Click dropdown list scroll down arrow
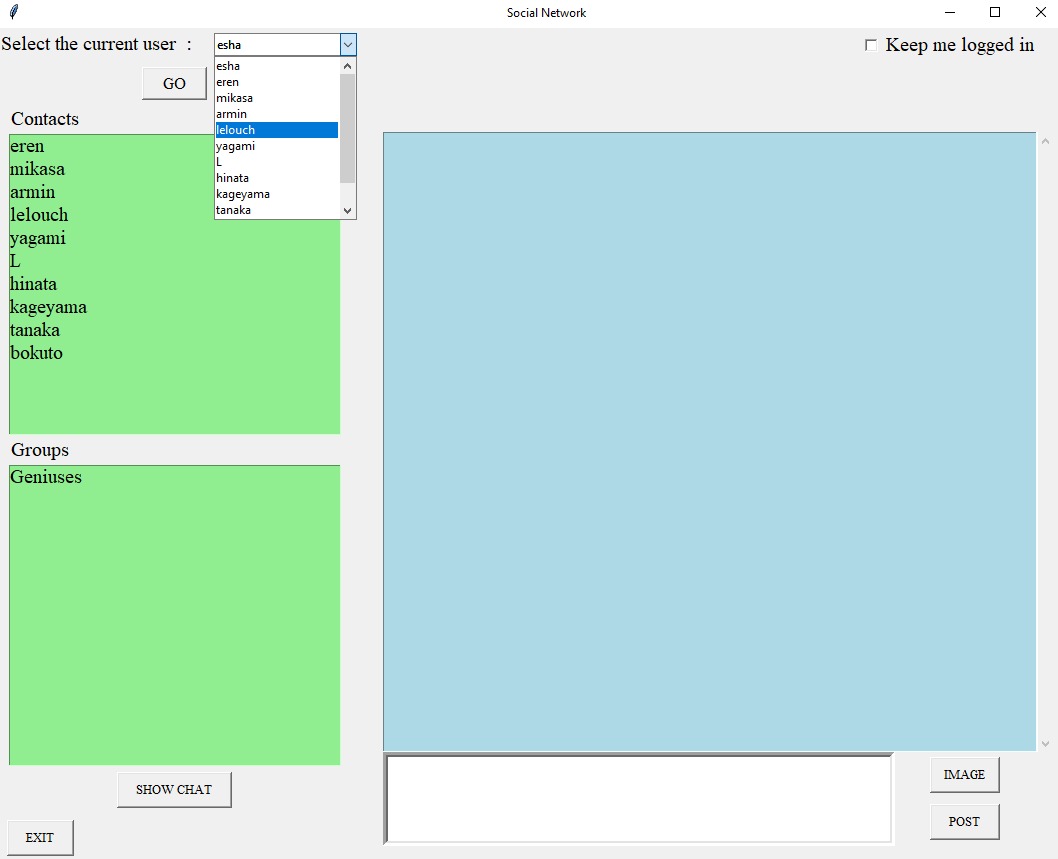Viewport: 1058px width, 859px height. (347, 211)
